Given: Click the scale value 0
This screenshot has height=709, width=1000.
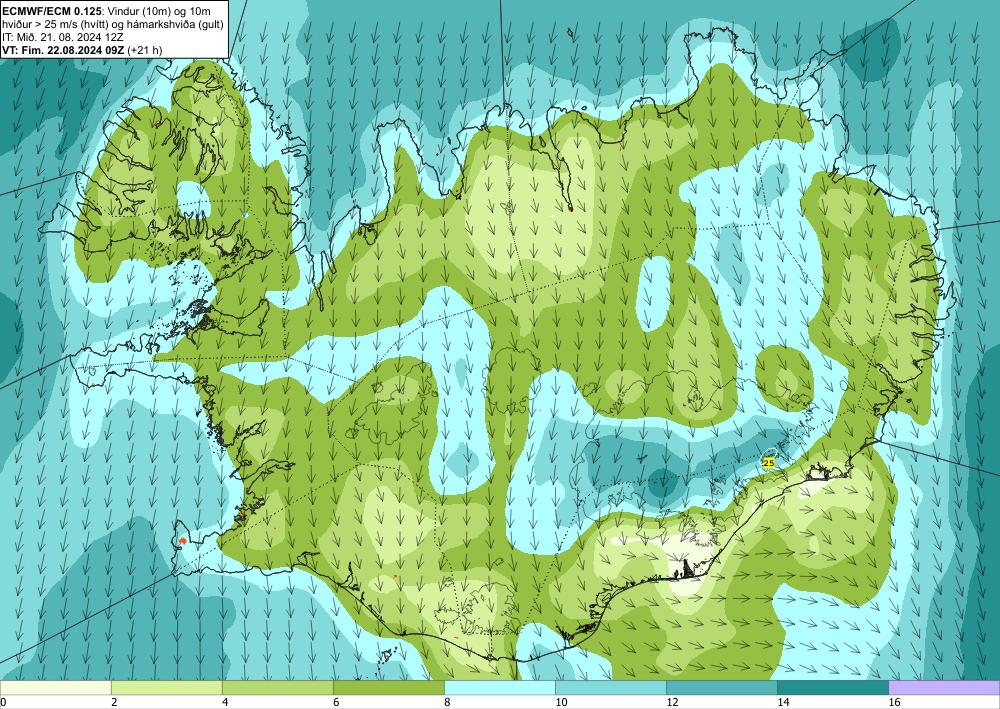Looking at the screenshot, I should (x=3, y=702).
